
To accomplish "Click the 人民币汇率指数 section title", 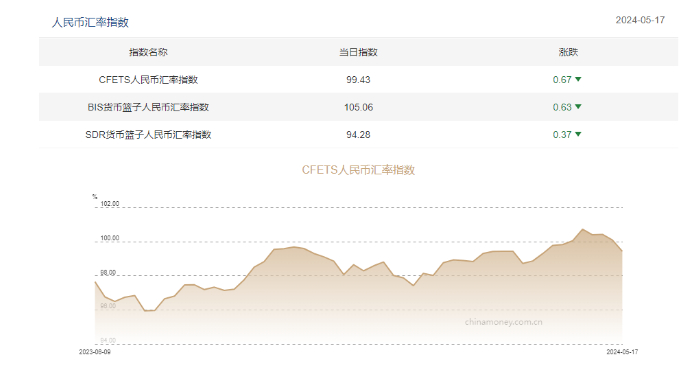I will [x=90, y=22].
